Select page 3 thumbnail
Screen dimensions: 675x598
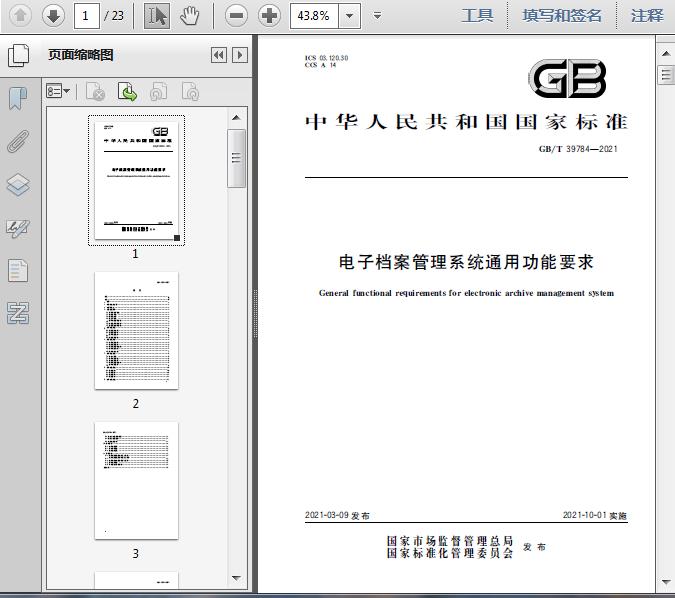coord(136,480)
